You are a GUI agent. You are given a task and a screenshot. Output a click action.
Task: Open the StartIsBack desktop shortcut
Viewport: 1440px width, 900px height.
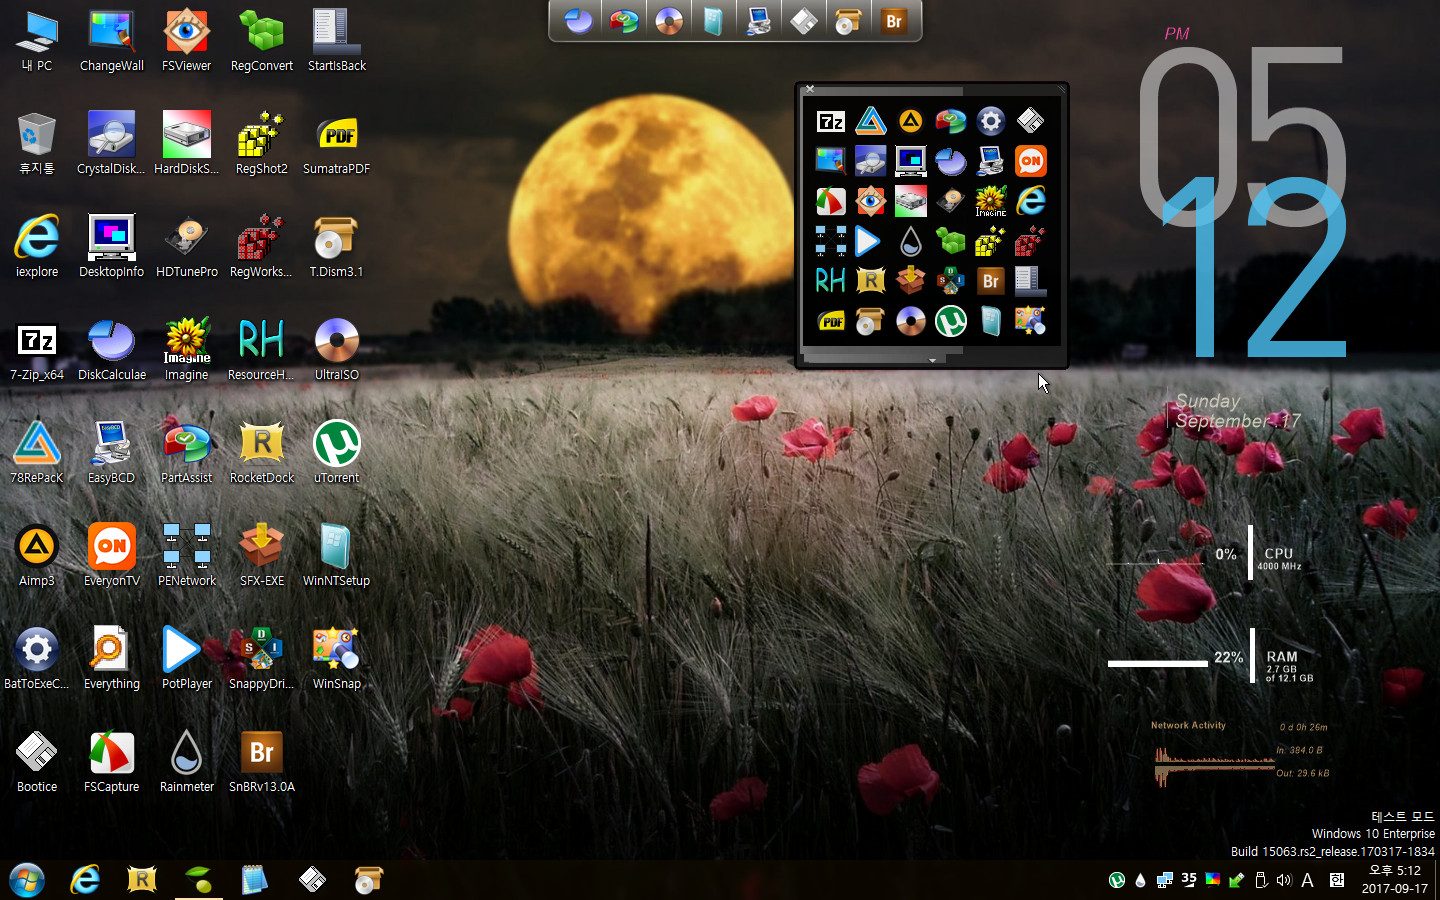pos(337,41)
